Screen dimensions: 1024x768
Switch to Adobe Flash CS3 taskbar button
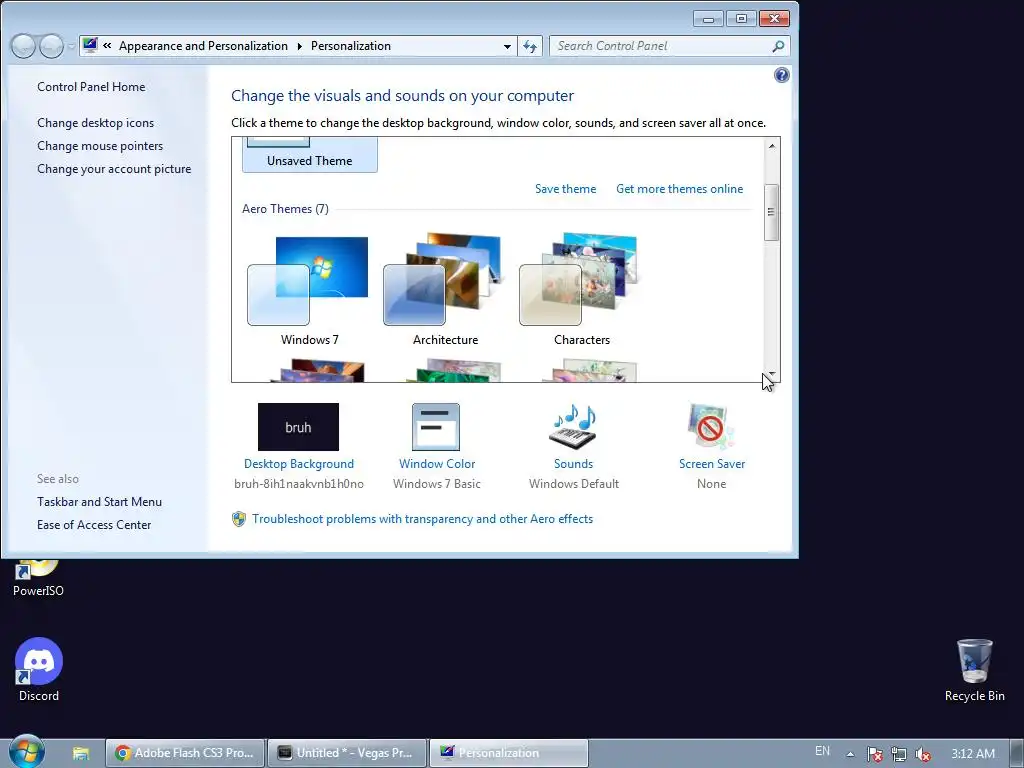tap(185, 753)
